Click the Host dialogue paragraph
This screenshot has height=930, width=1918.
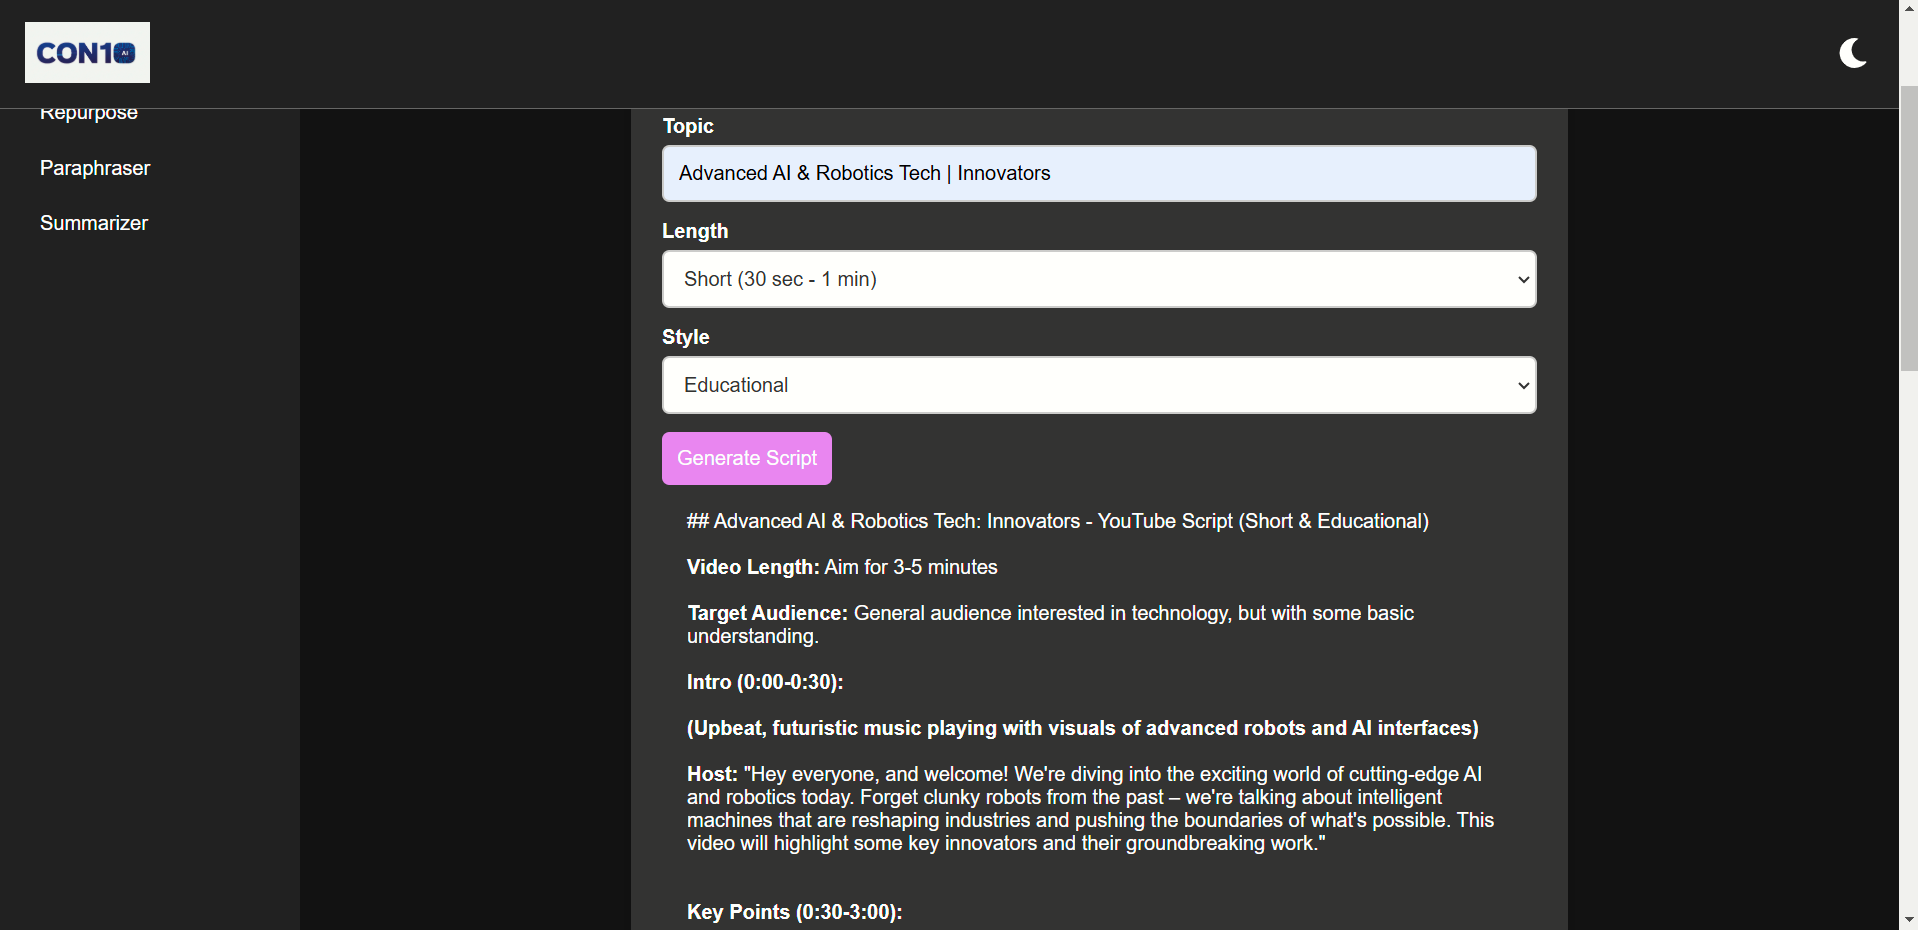tap(1090, 808)
